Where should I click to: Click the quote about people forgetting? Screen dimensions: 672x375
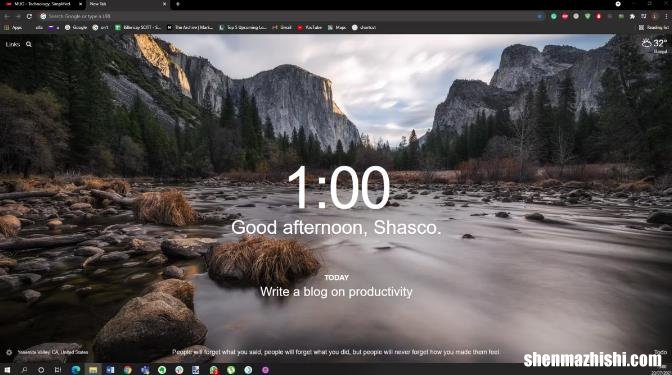[336, 352]
